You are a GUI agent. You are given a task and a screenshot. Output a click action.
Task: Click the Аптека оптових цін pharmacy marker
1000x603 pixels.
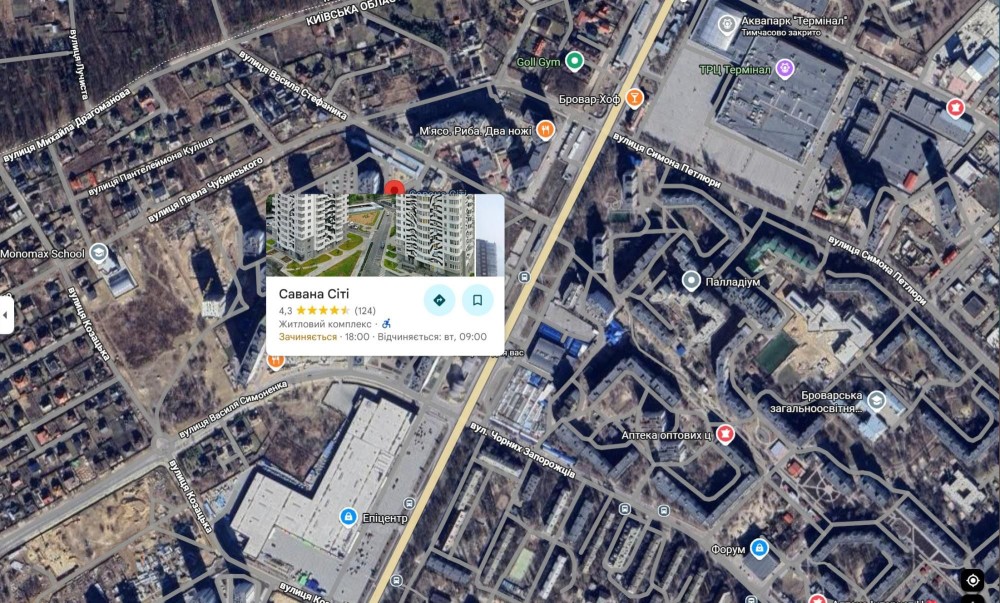724,434
